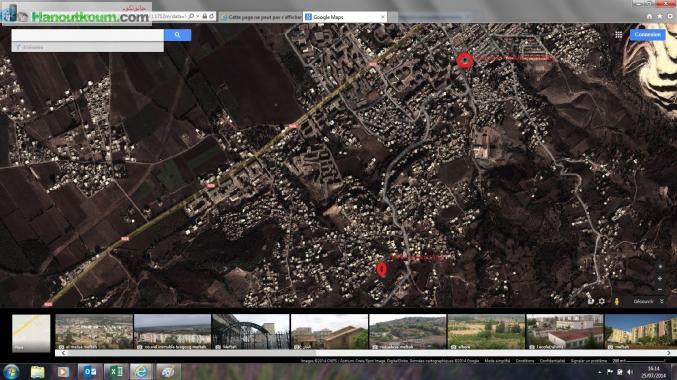Screen dimensions: 677x380
Task: Click the Itinéraire link below search box
Action: 33,47
